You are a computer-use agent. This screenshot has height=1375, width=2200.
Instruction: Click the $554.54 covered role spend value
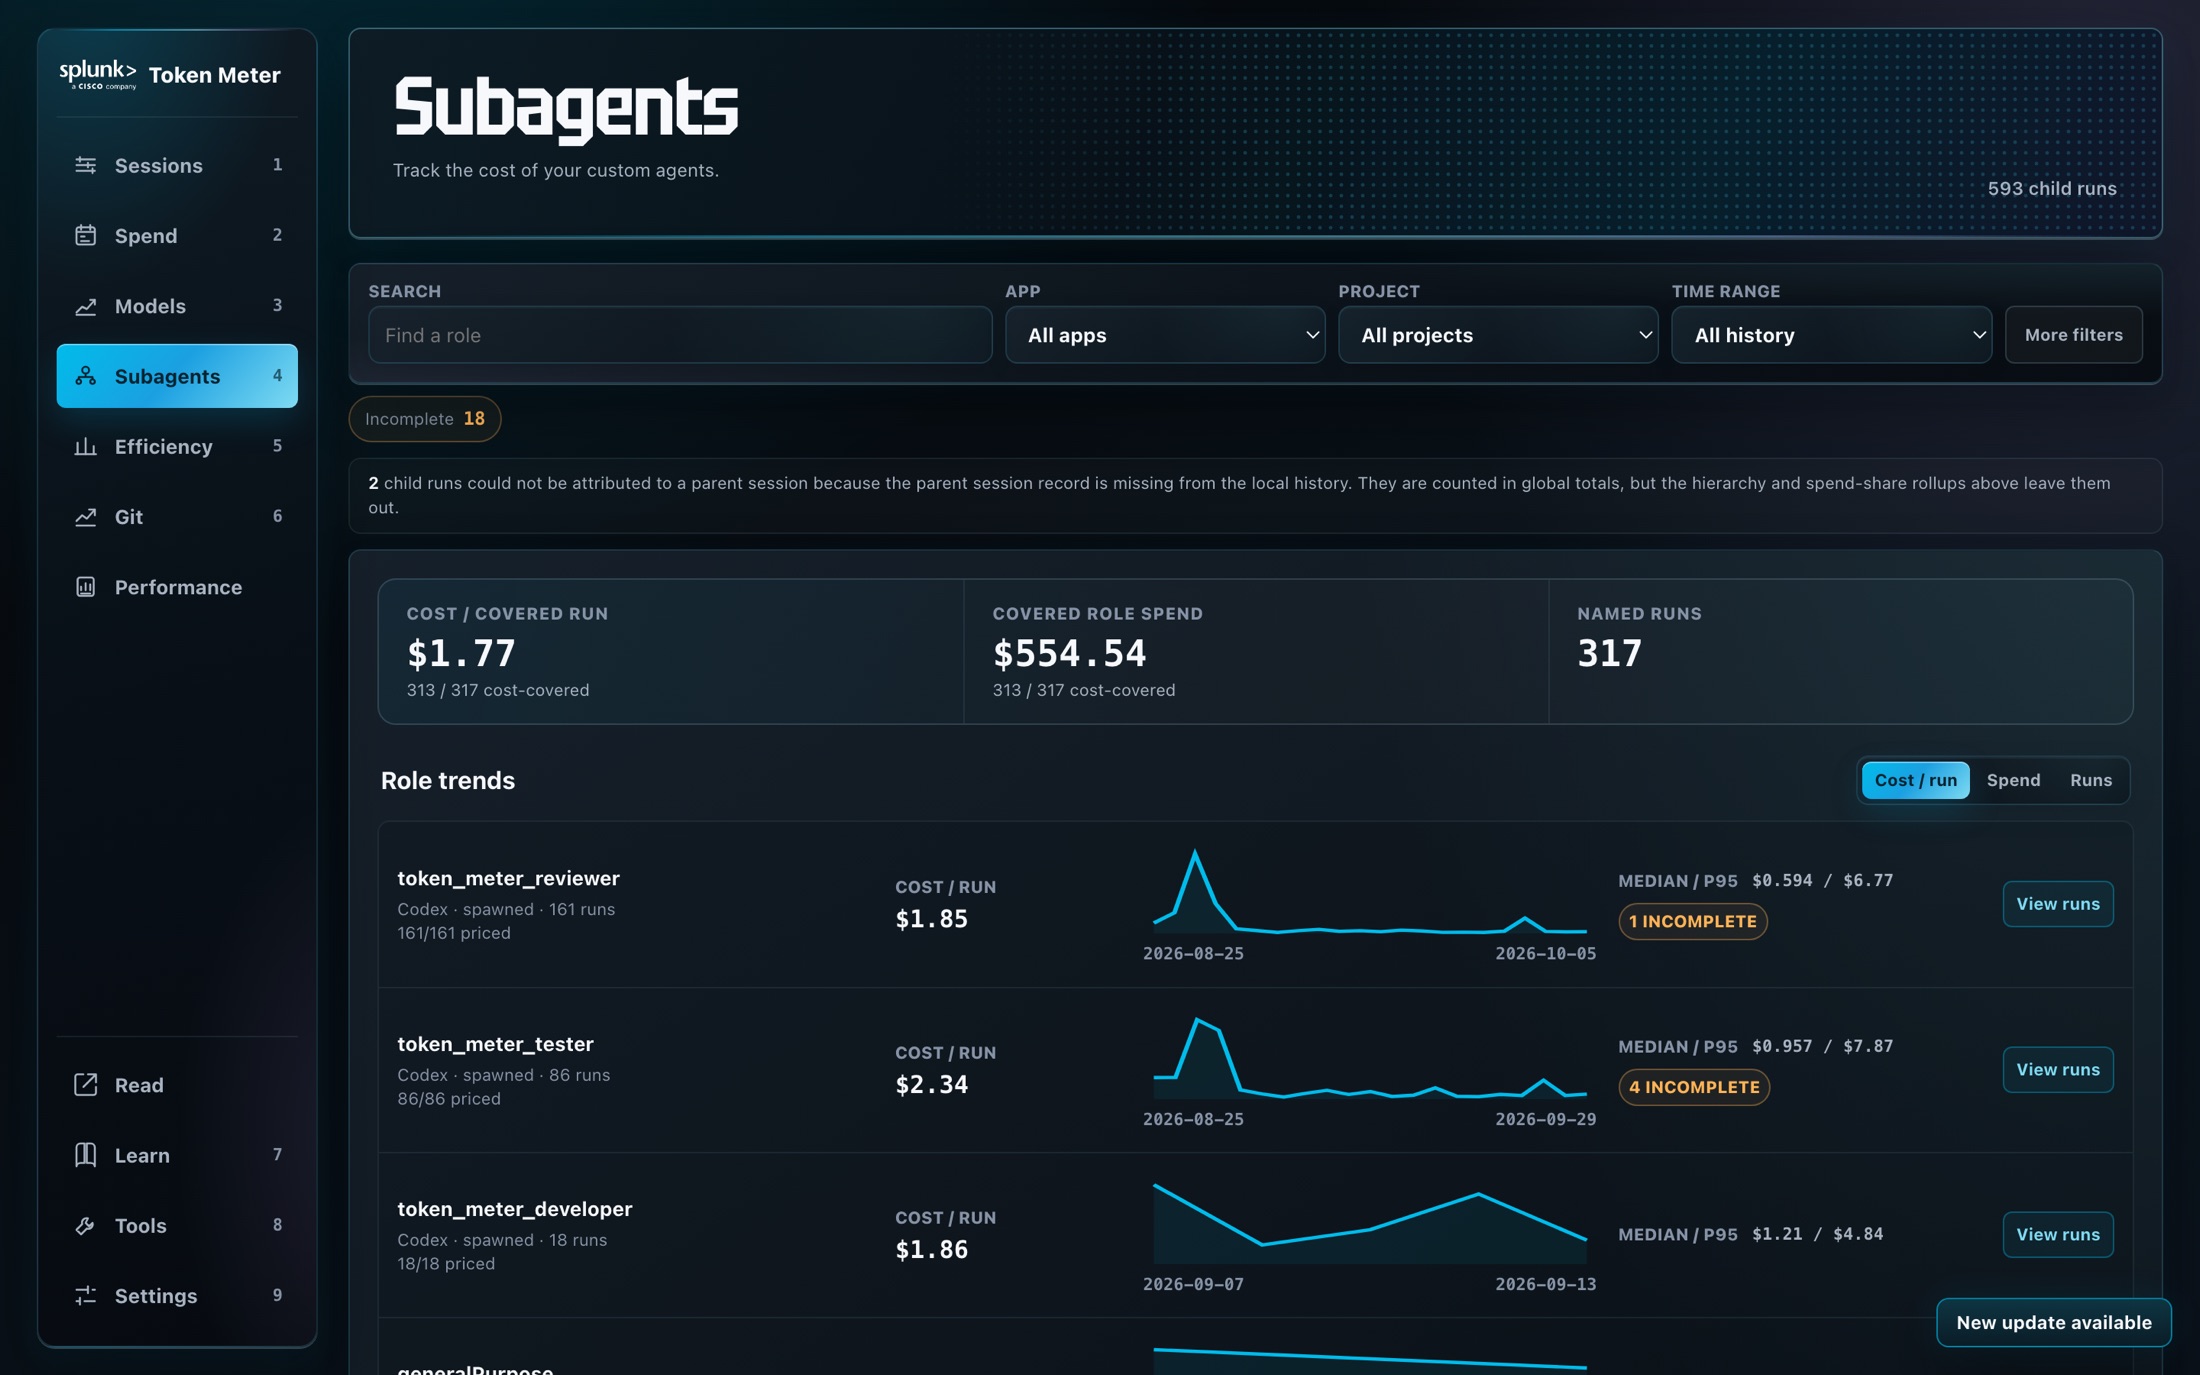[1069, 654]
